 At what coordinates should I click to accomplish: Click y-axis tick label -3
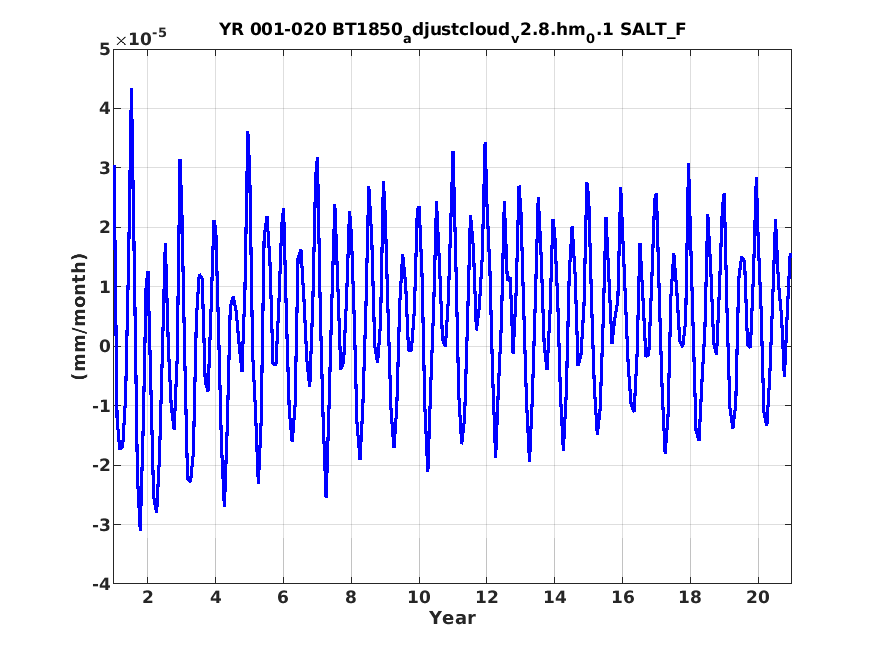pyautogui.click(x=101, y=525)
